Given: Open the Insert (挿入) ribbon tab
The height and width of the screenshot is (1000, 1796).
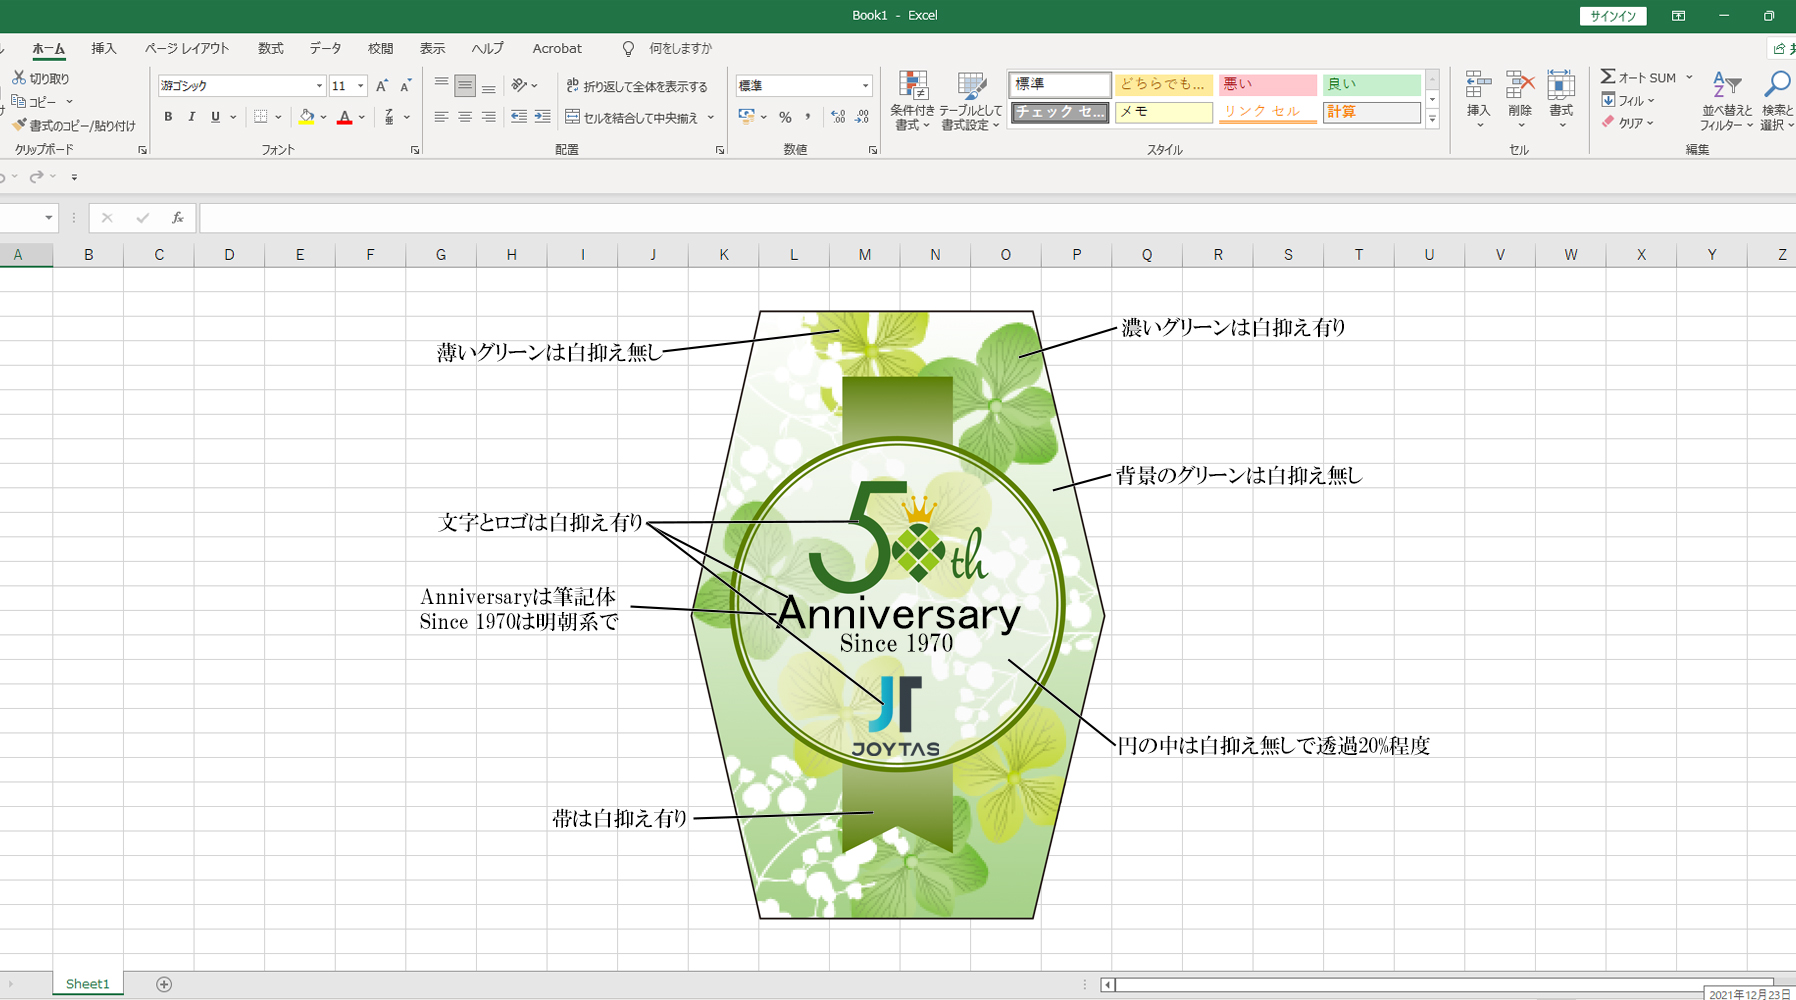Looking at the screenshot, I should [104, 48].
